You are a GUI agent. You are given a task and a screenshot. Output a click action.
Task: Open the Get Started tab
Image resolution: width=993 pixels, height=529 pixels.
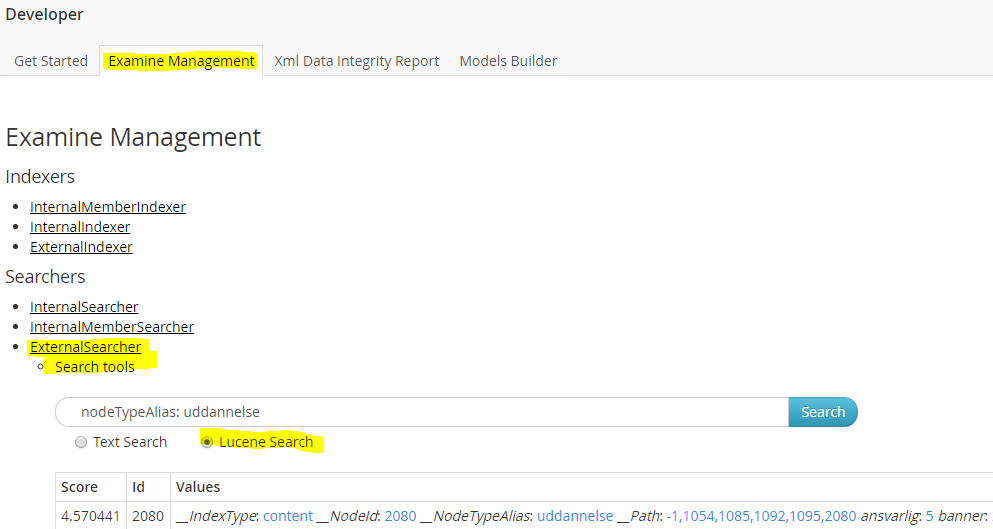[x=51, y=61]
